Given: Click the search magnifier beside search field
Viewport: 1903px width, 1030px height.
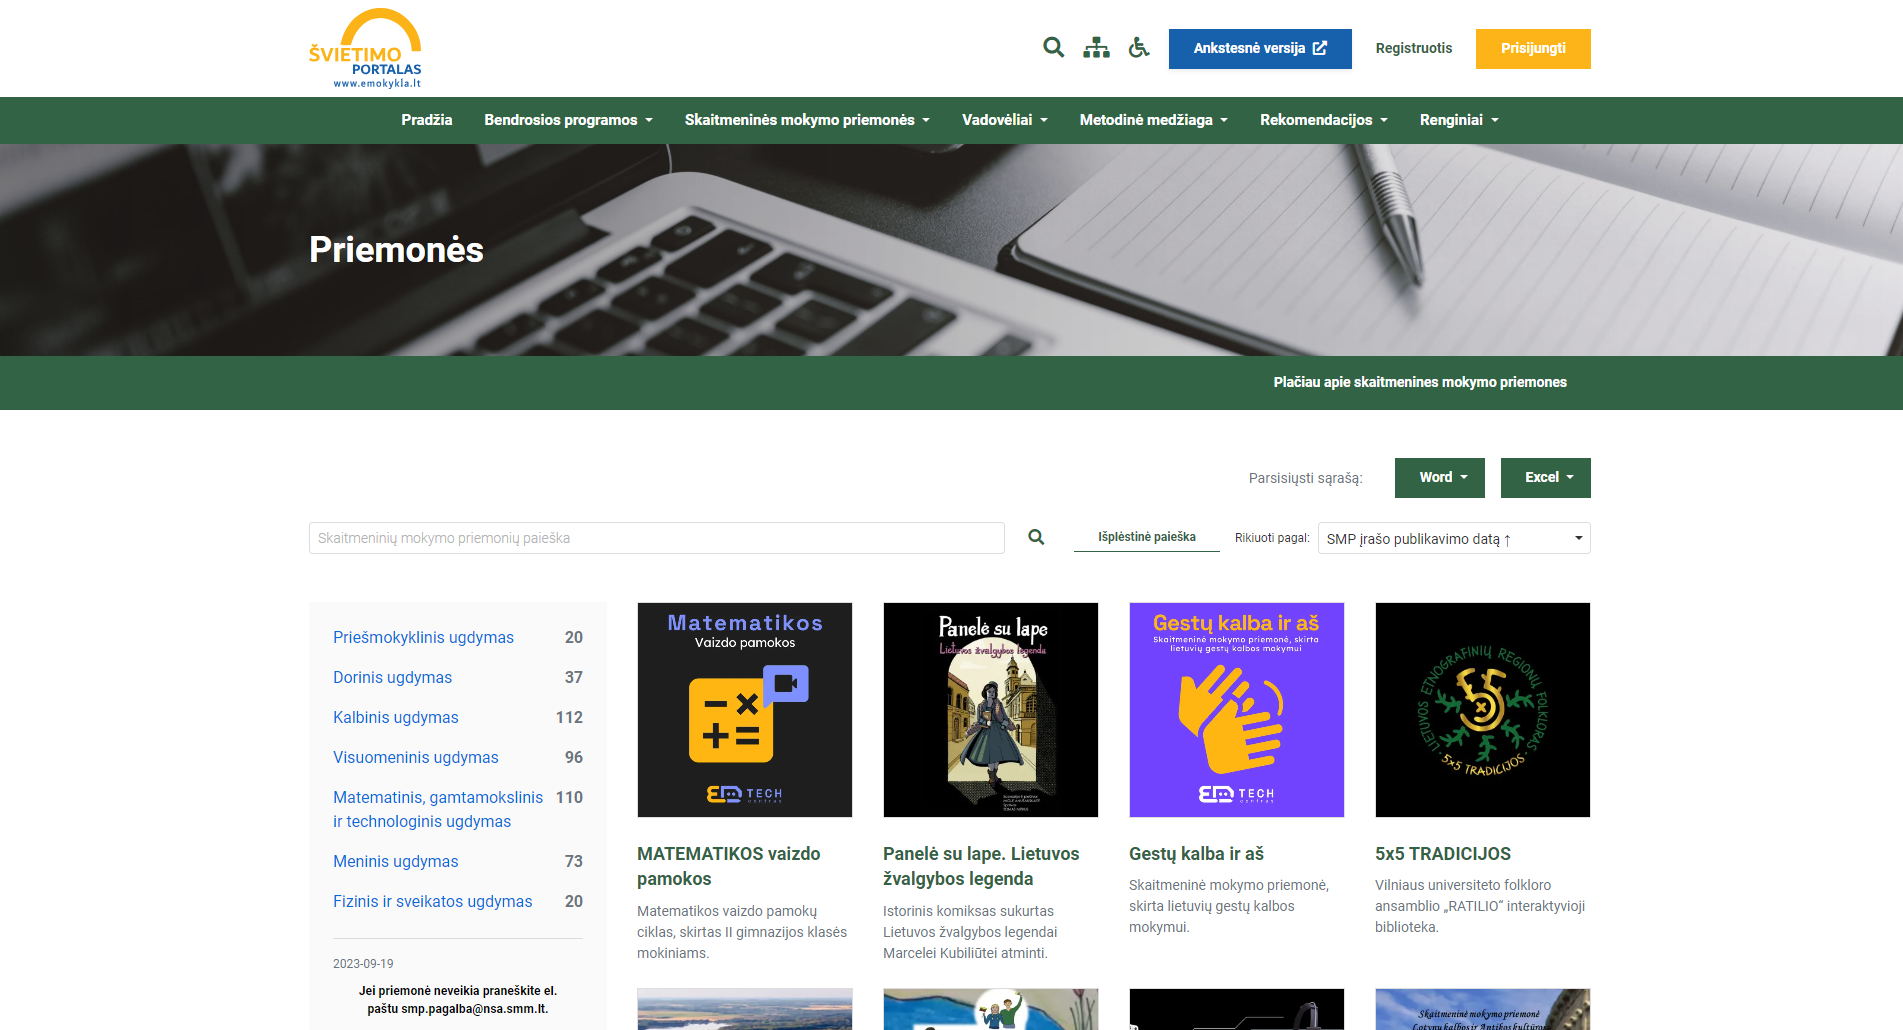Looking at the screenshot, I should point(1036,538).
